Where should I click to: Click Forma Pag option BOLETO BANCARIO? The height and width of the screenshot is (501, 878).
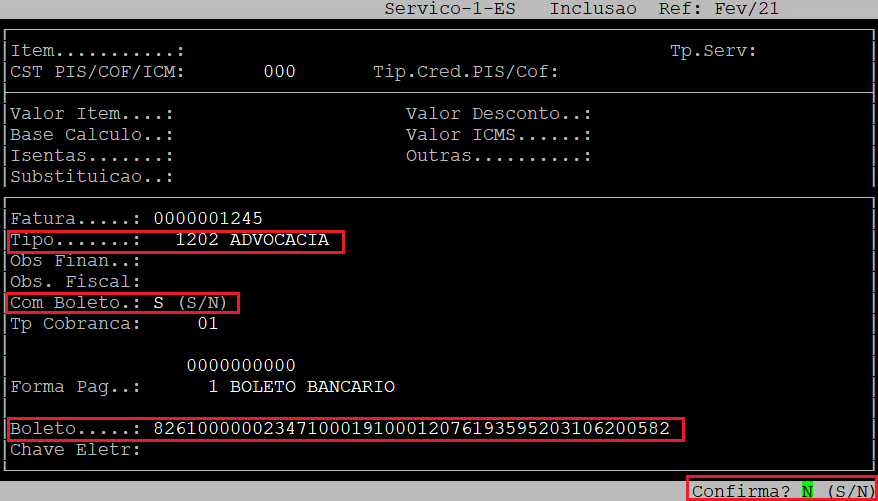coord(312,387)
